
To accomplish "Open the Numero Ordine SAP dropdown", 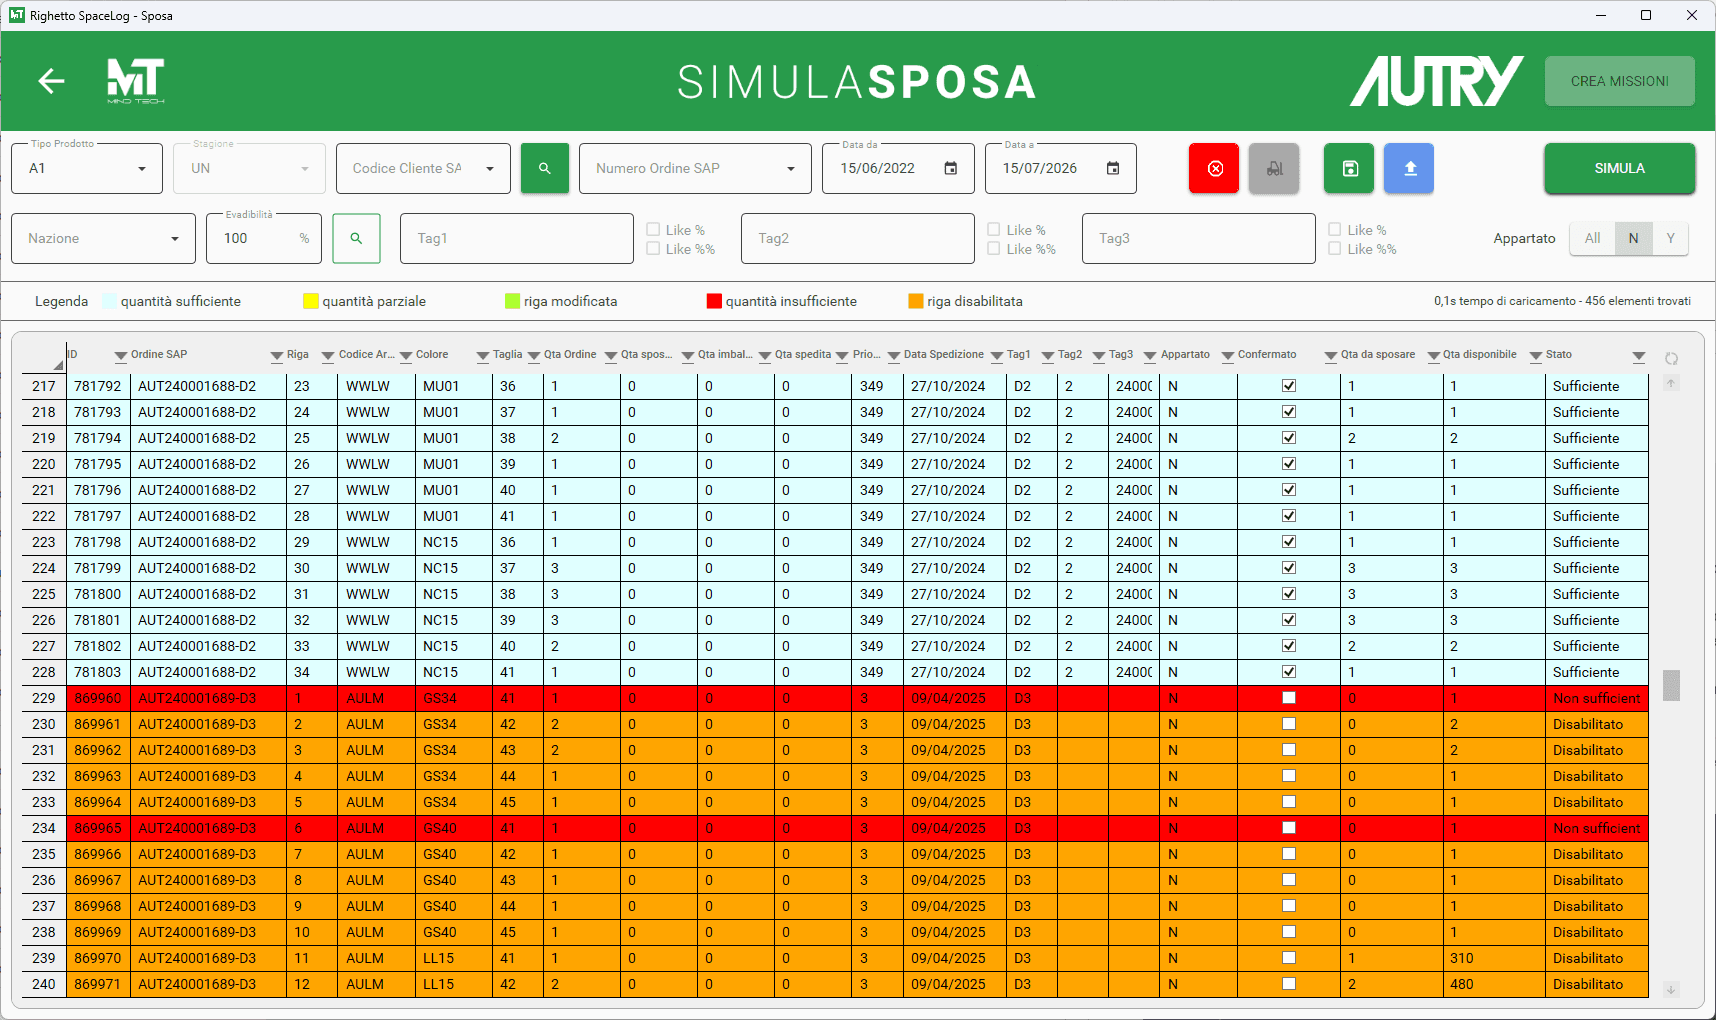I will (x=695, y=168).
